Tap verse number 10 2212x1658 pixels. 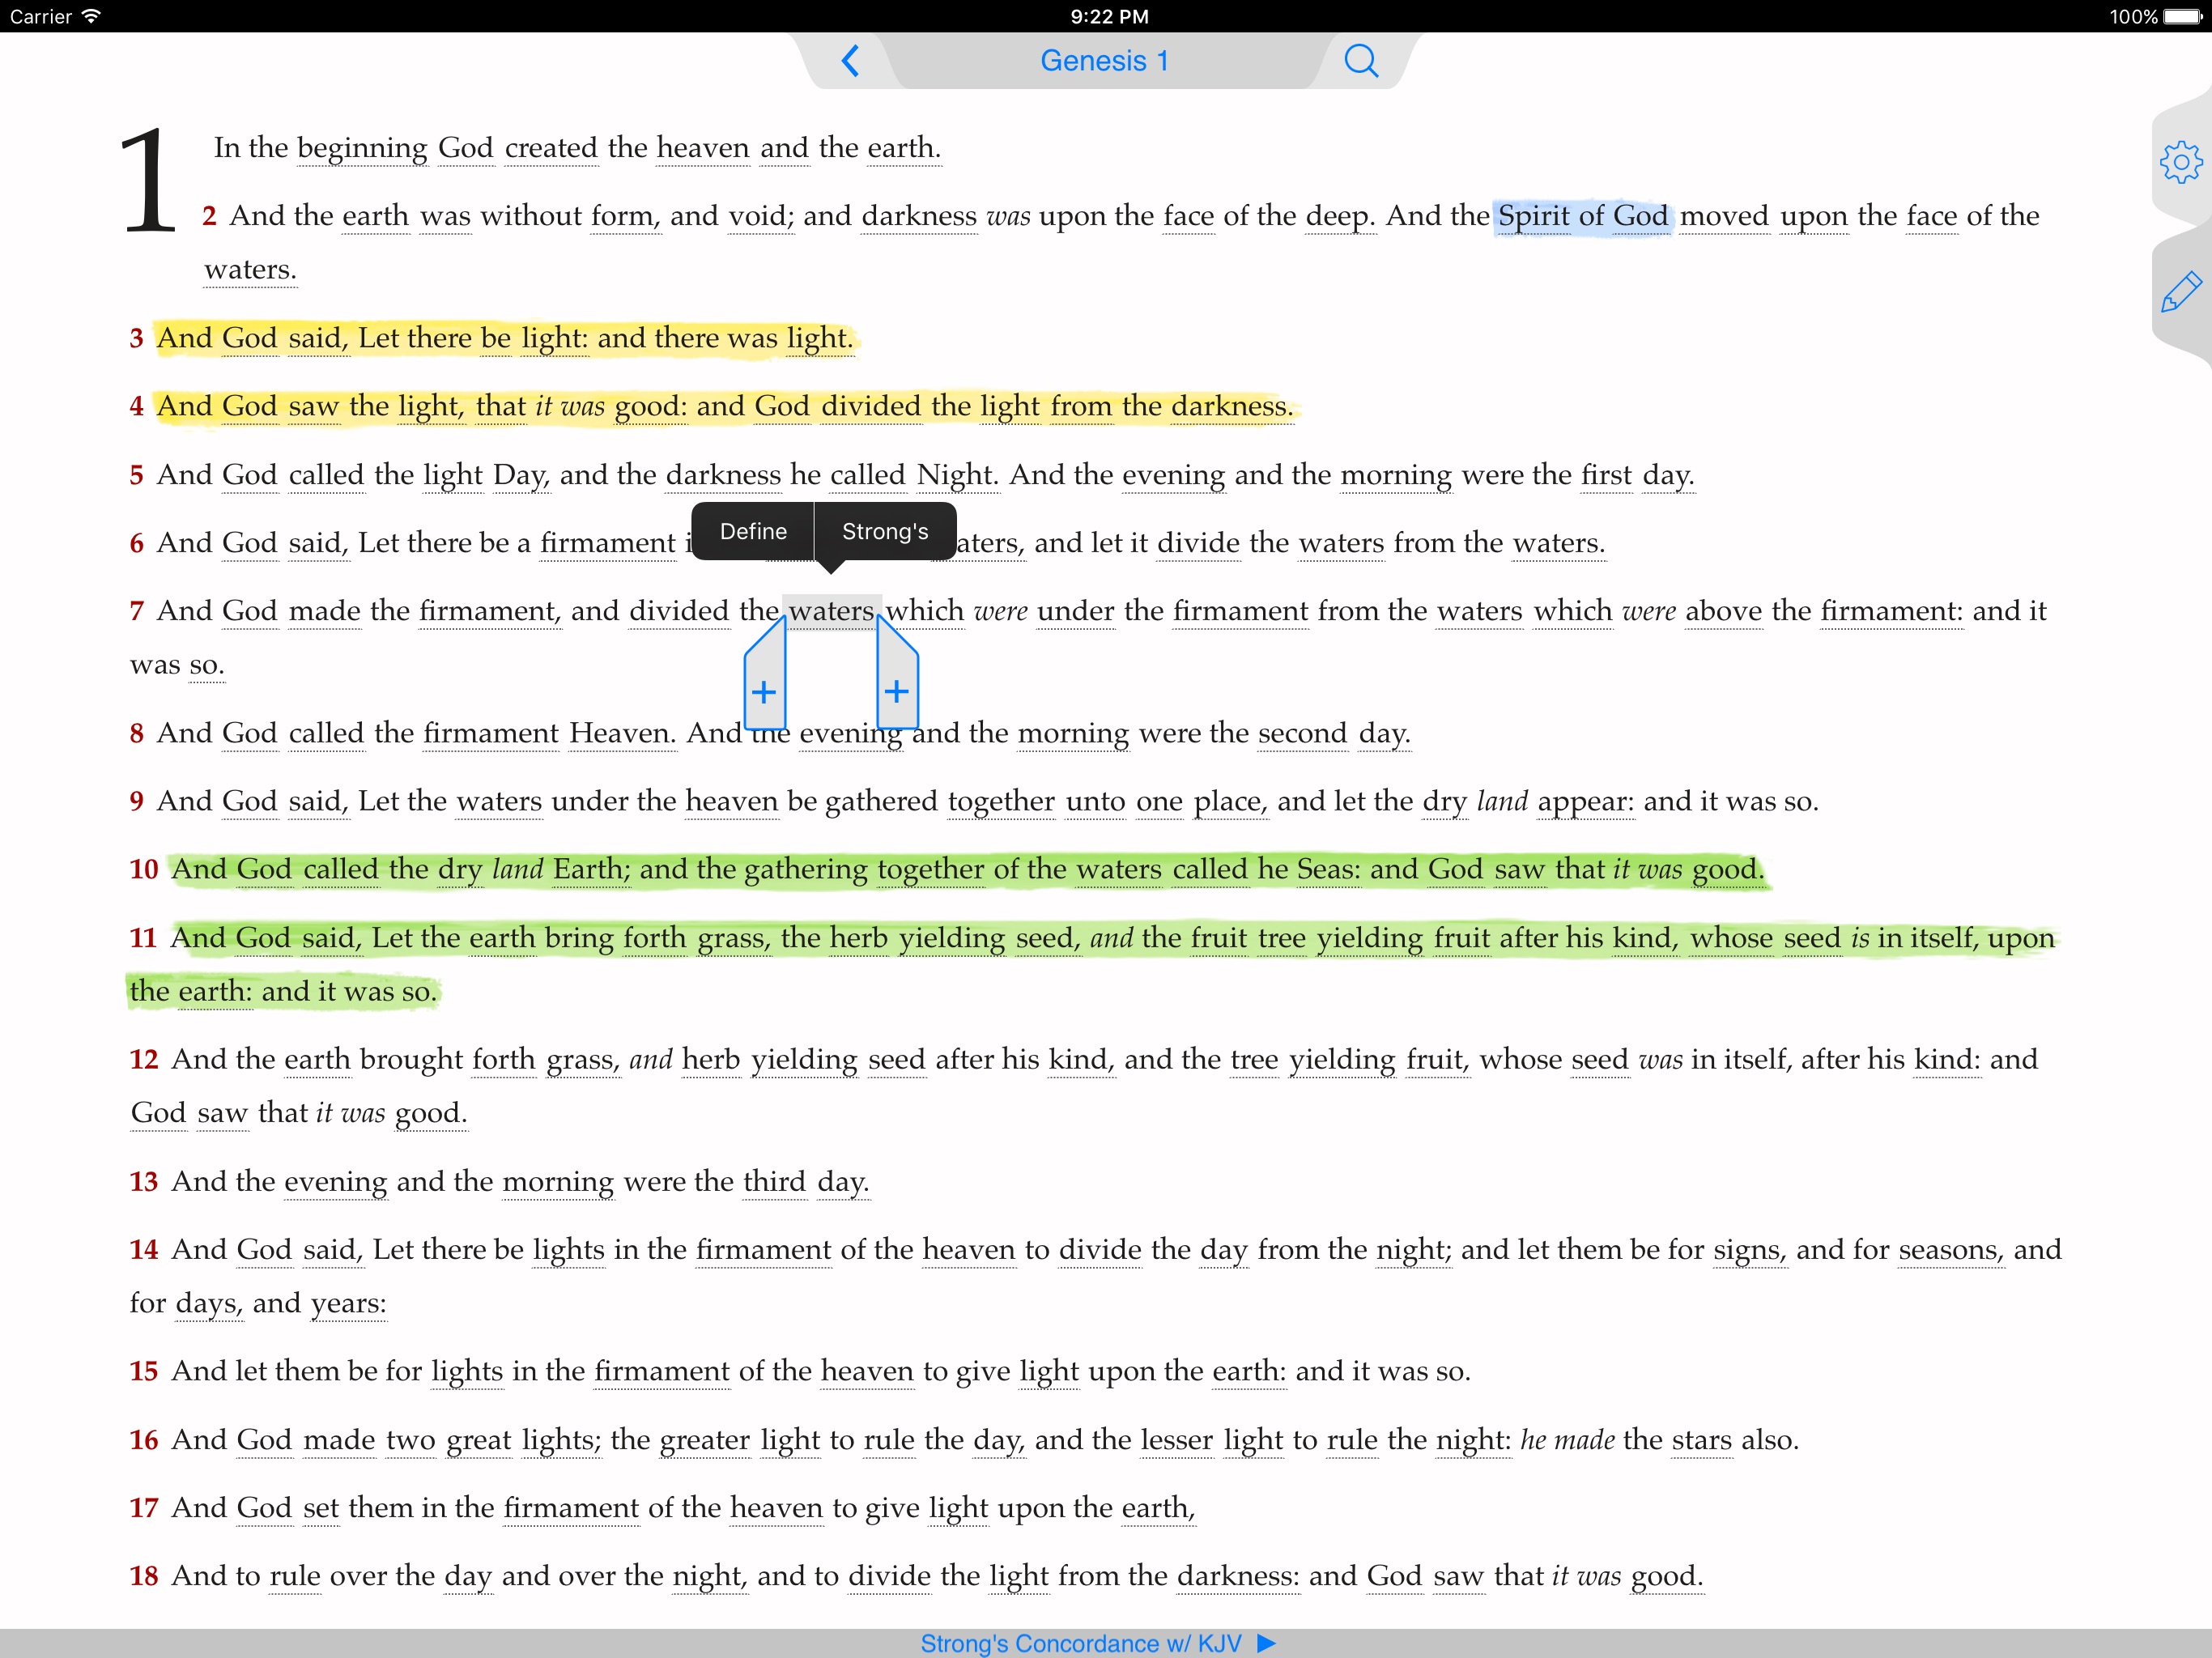coord(144,869)
